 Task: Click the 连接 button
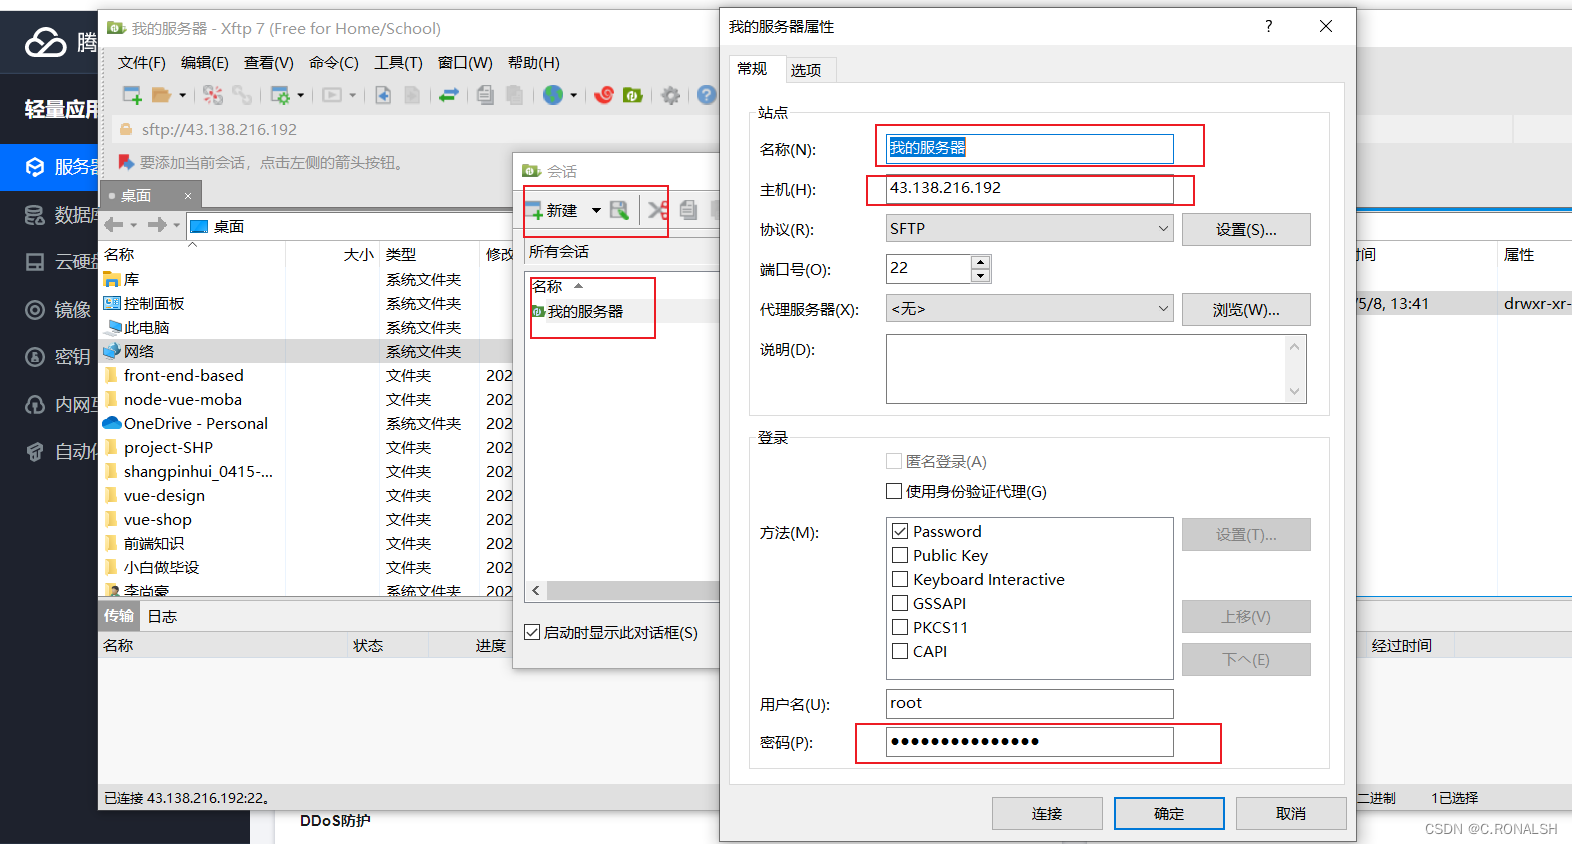pyautogui.click(x=1047, y=813)
